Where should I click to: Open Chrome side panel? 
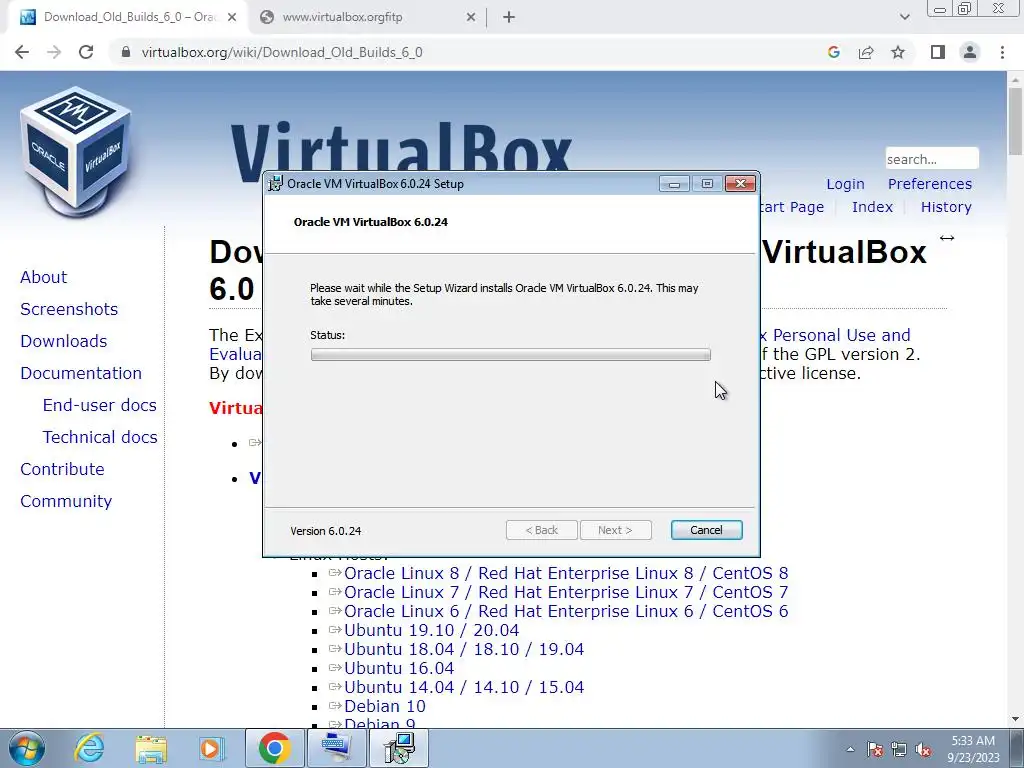(x=938, y=52)
